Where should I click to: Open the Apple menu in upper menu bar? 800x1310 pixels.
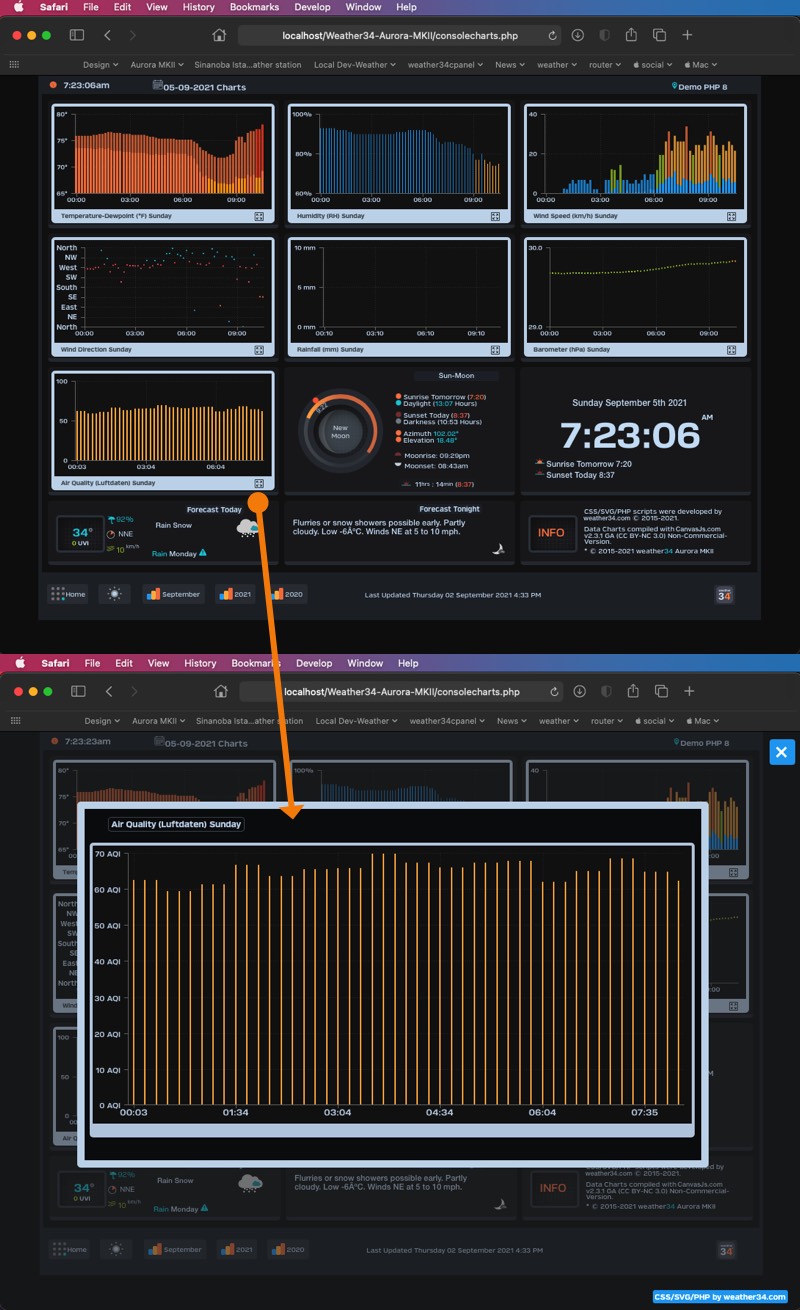pos(18,7)
